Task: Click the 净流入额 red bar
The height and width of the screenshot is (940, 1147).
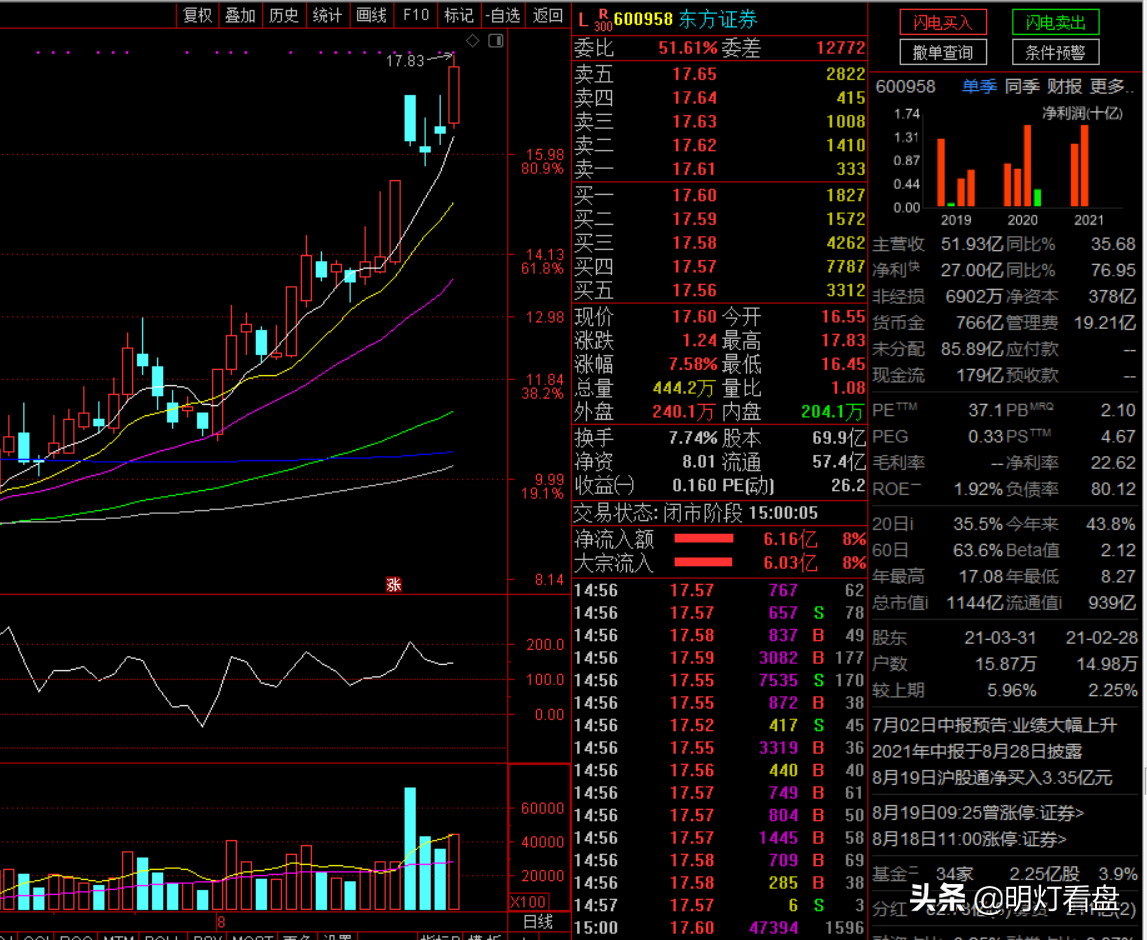Action: [x=704, y=539]
